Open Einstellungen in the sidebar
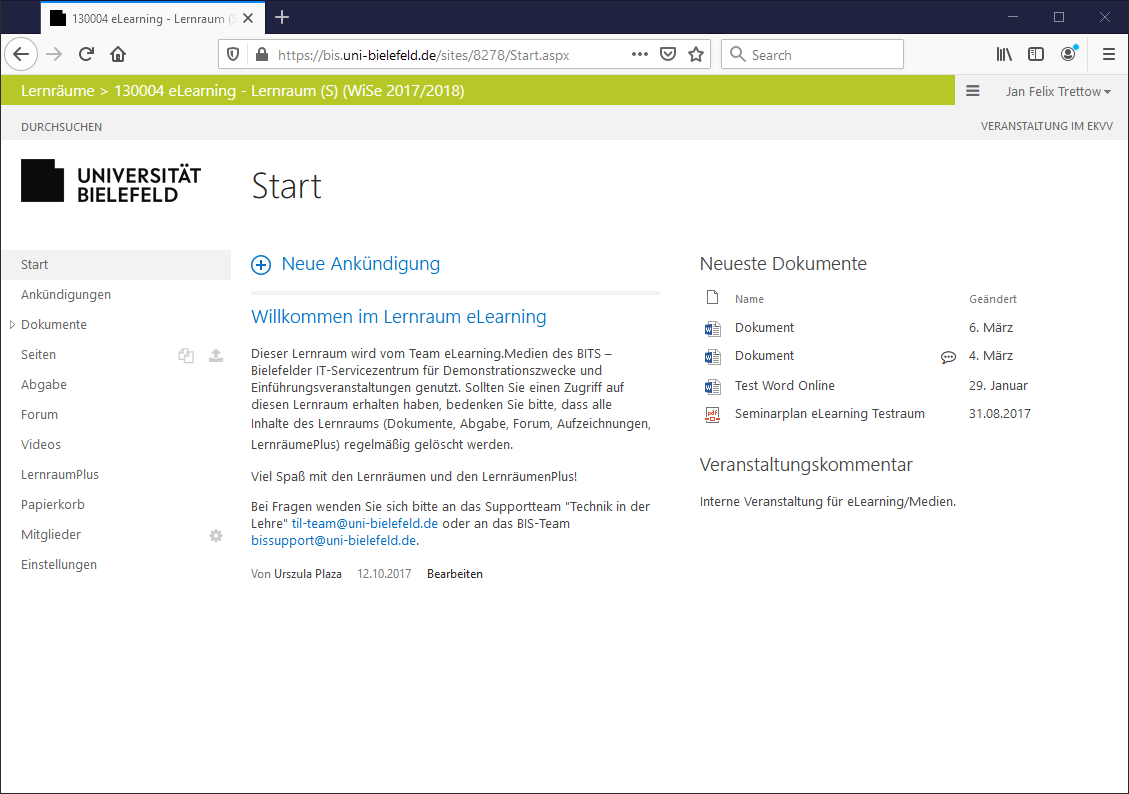Image resolution: width=1129 pixels, height=794 pixels. pyautogui.click(x=58, y=564)
